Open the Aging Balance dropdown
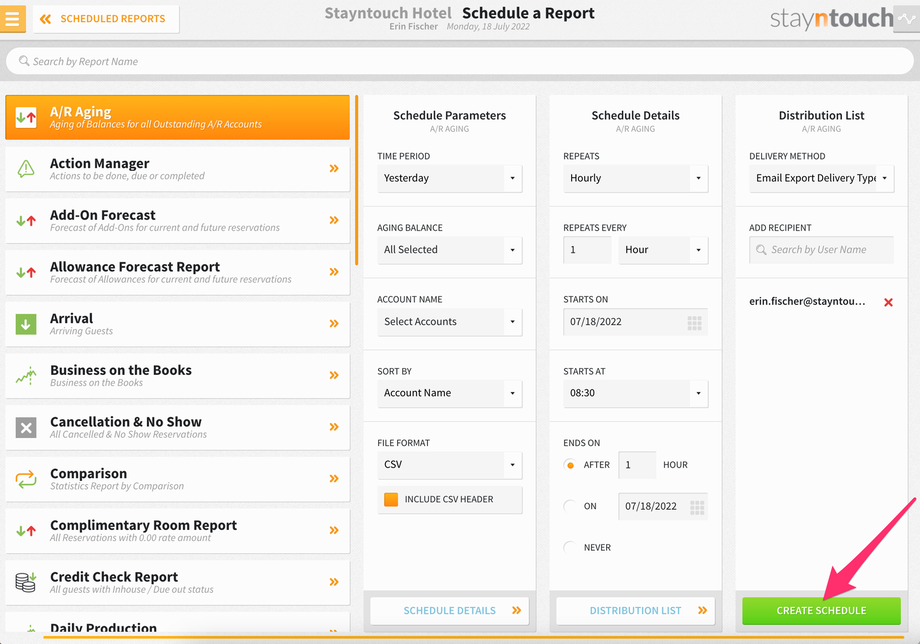This screenshot has height=644, width=920. pyautogui.click(x=449, y=250)
